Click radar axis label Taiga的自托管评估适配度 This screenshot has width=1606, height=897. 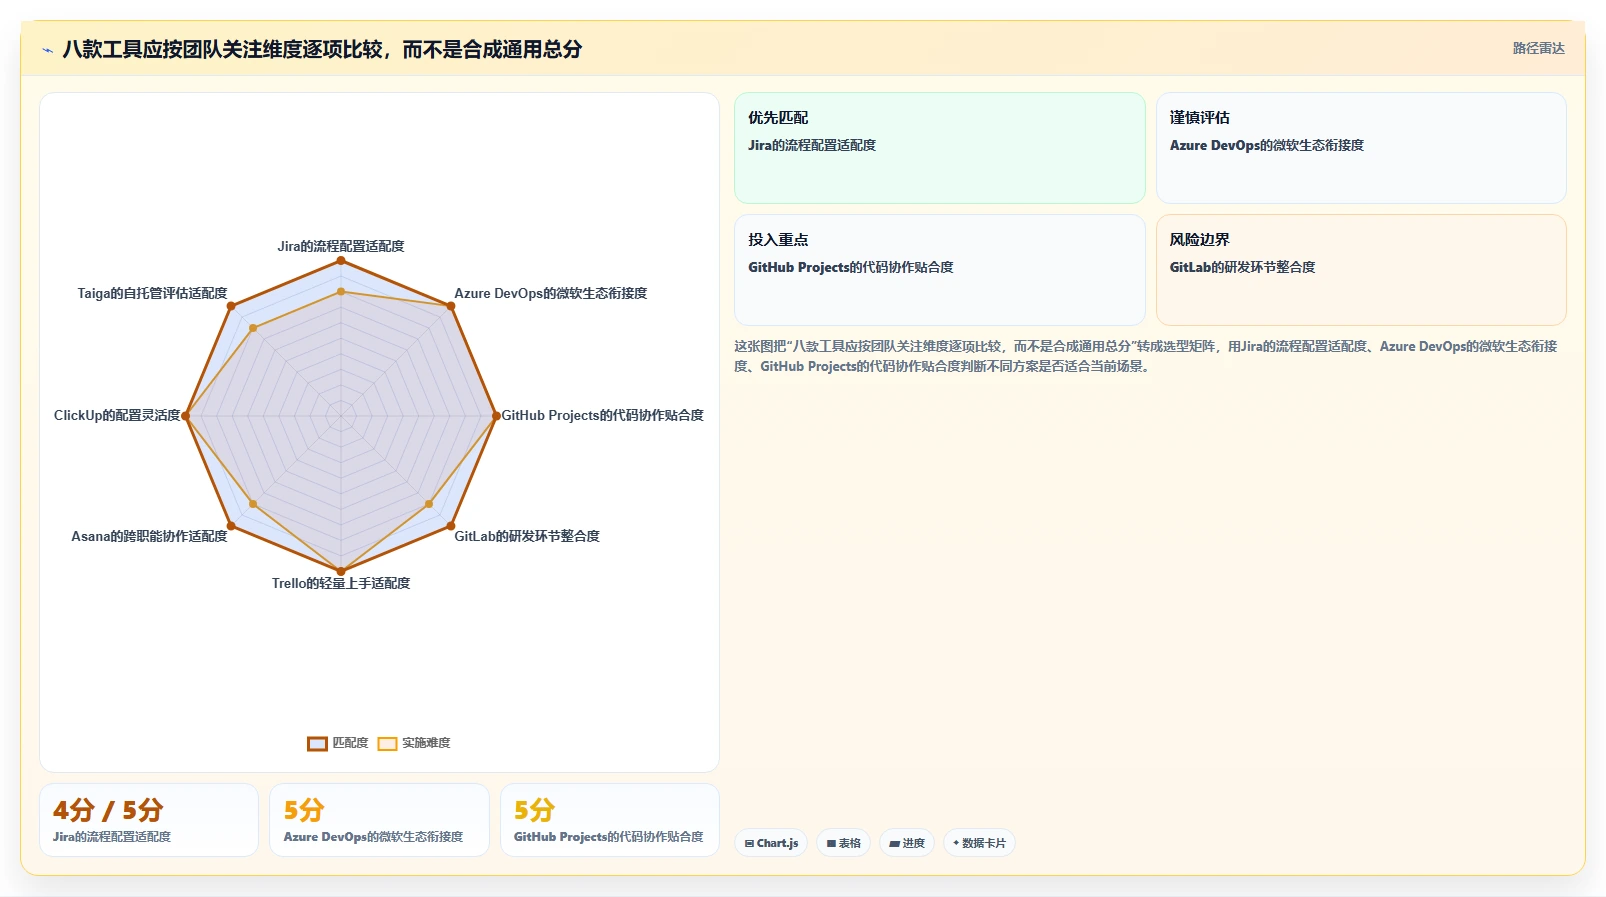152,293
